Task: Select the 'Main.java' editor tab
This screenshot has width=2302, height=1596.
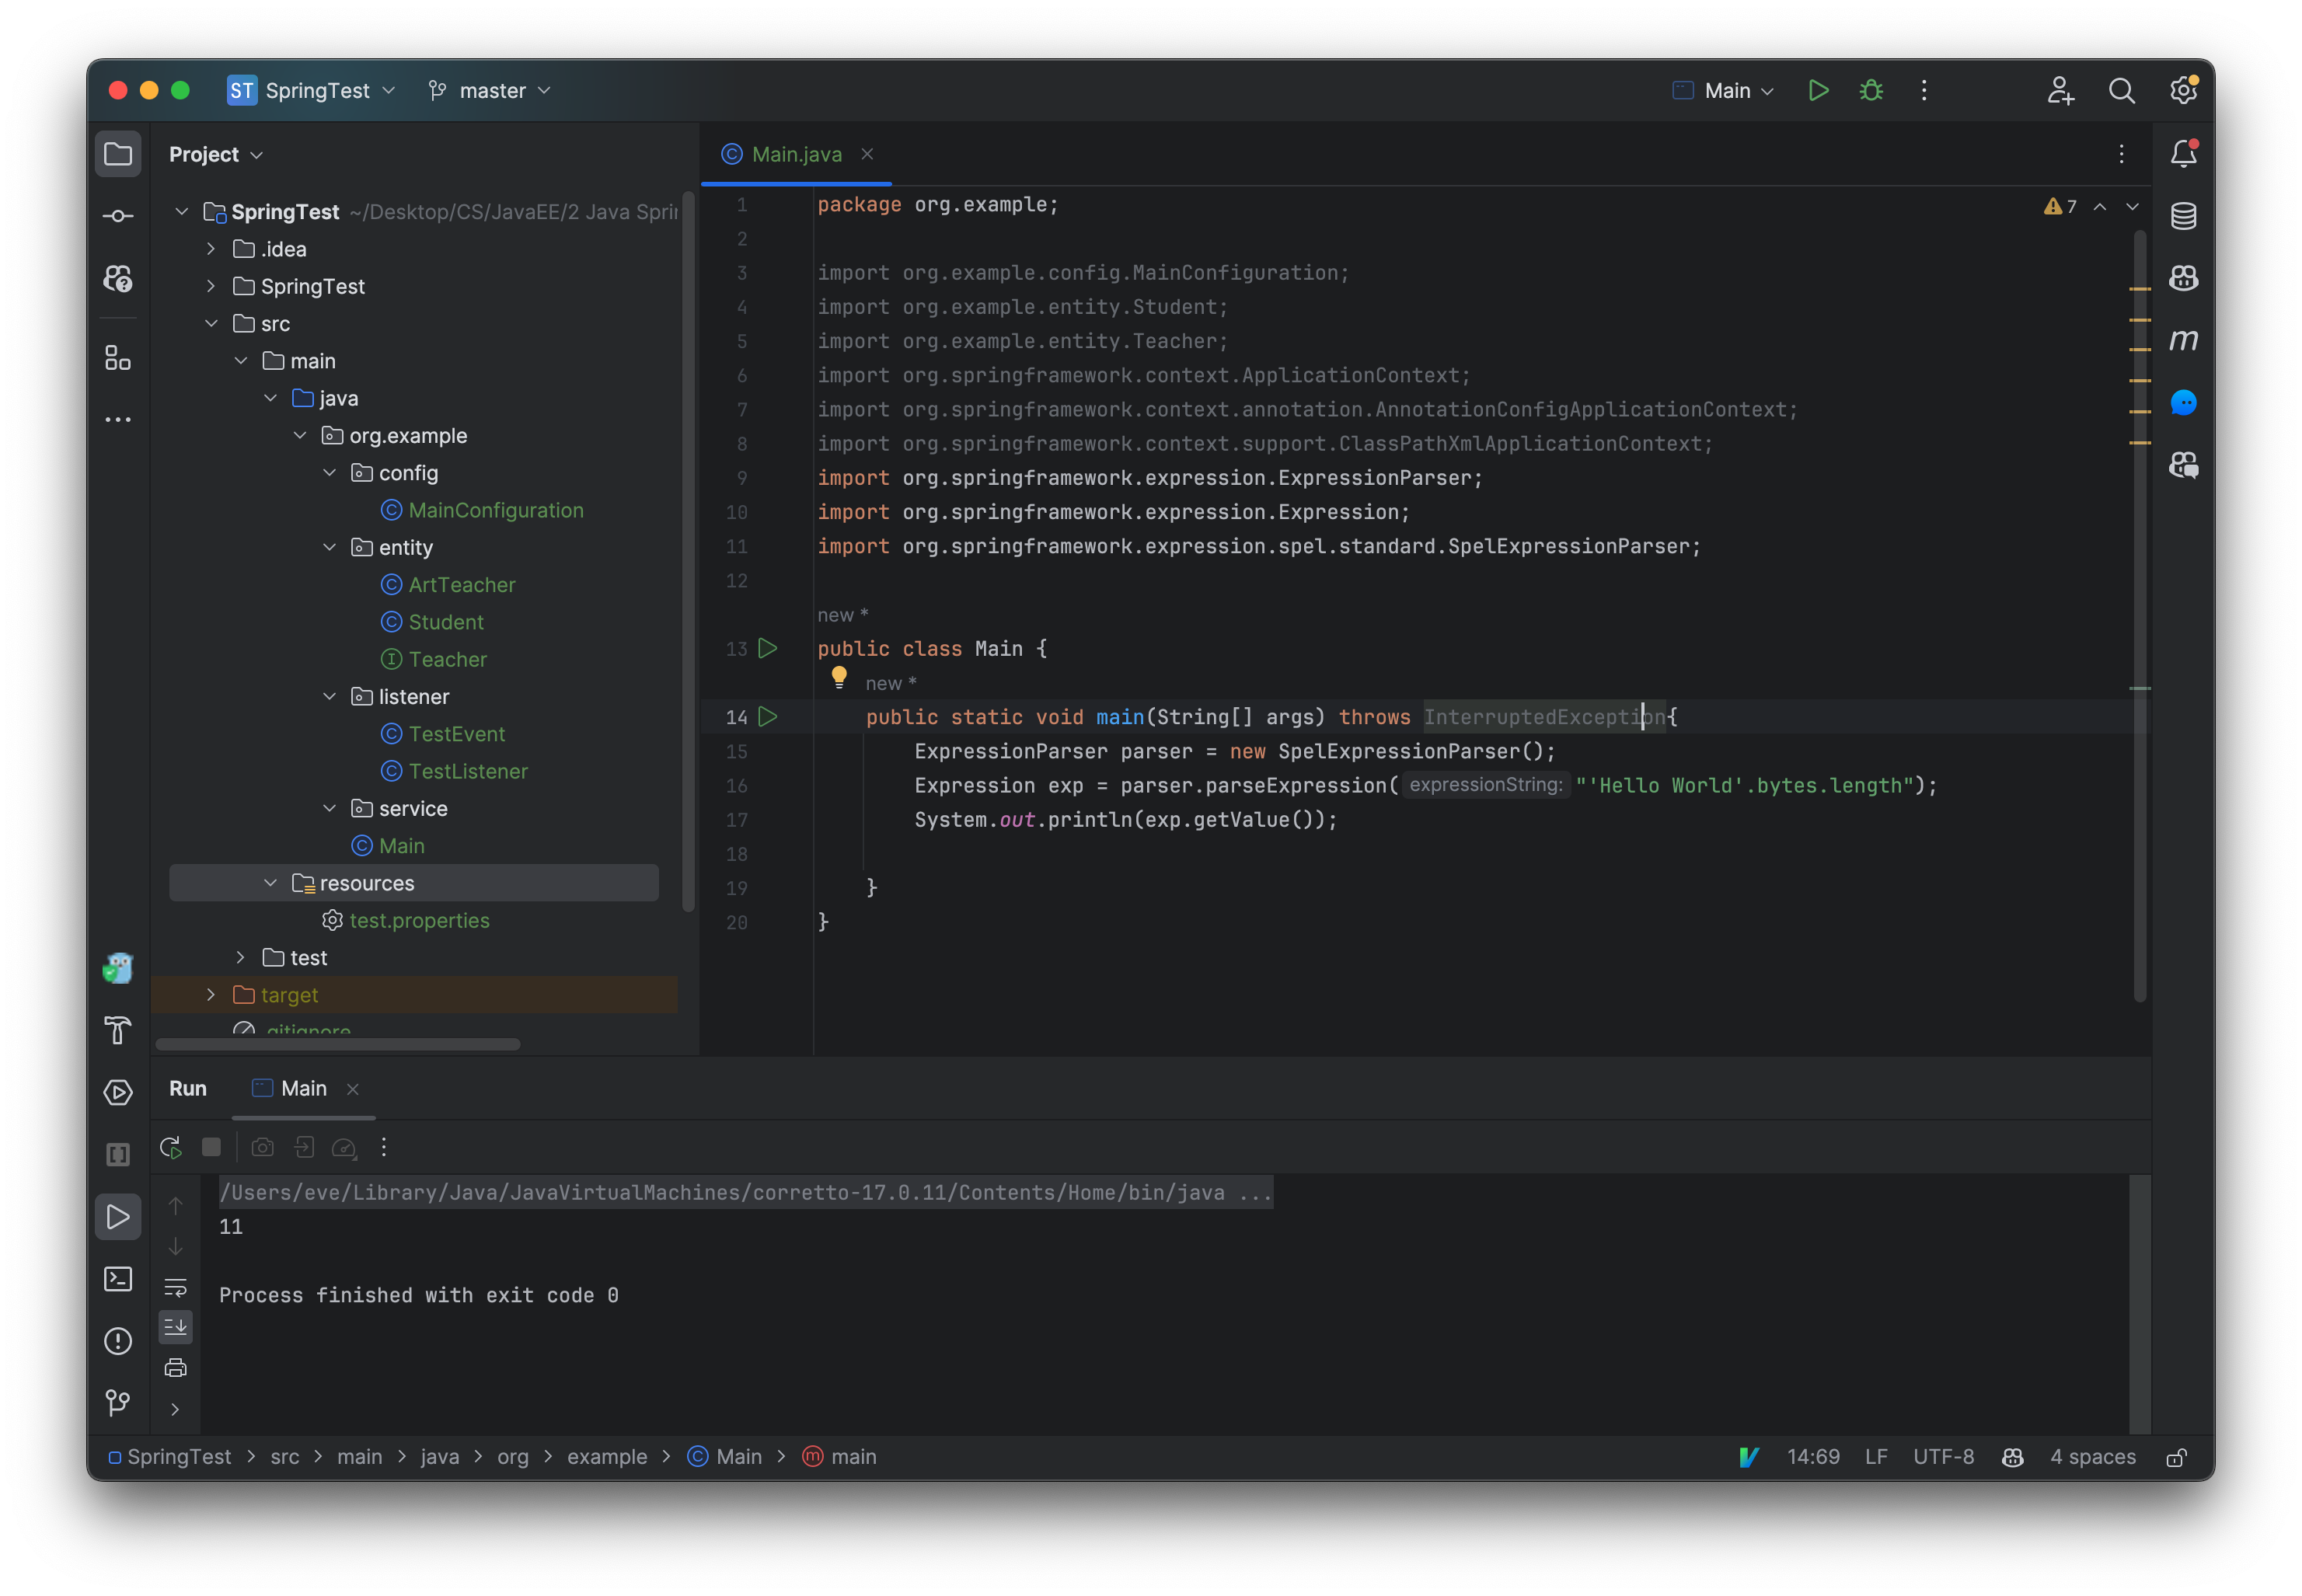Action: pos(796,154)
